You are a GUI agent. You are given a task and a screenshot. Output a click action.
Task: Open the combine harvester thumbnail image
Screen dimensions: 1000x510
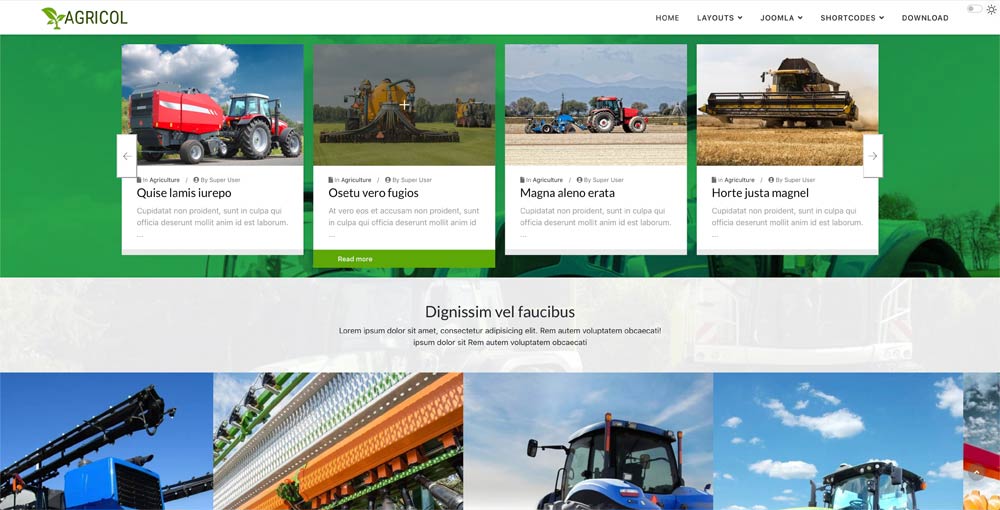pos(787,104)
